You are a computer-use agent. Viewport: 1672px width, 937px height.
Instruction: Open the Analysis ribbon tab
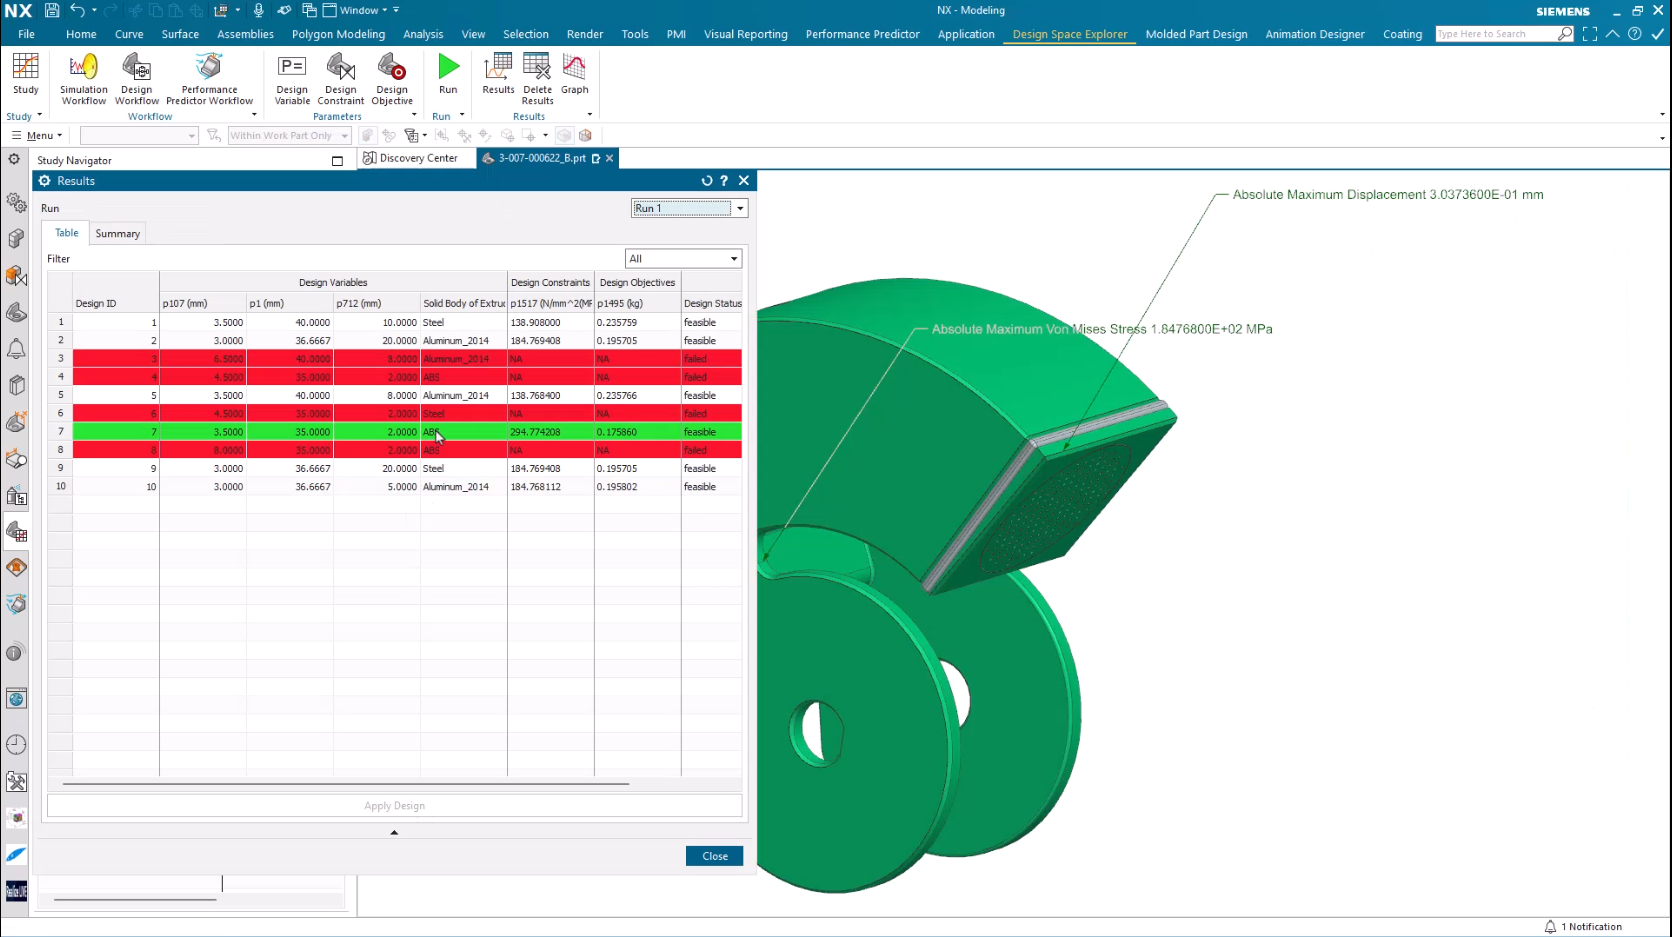click(x=423, y=34)
